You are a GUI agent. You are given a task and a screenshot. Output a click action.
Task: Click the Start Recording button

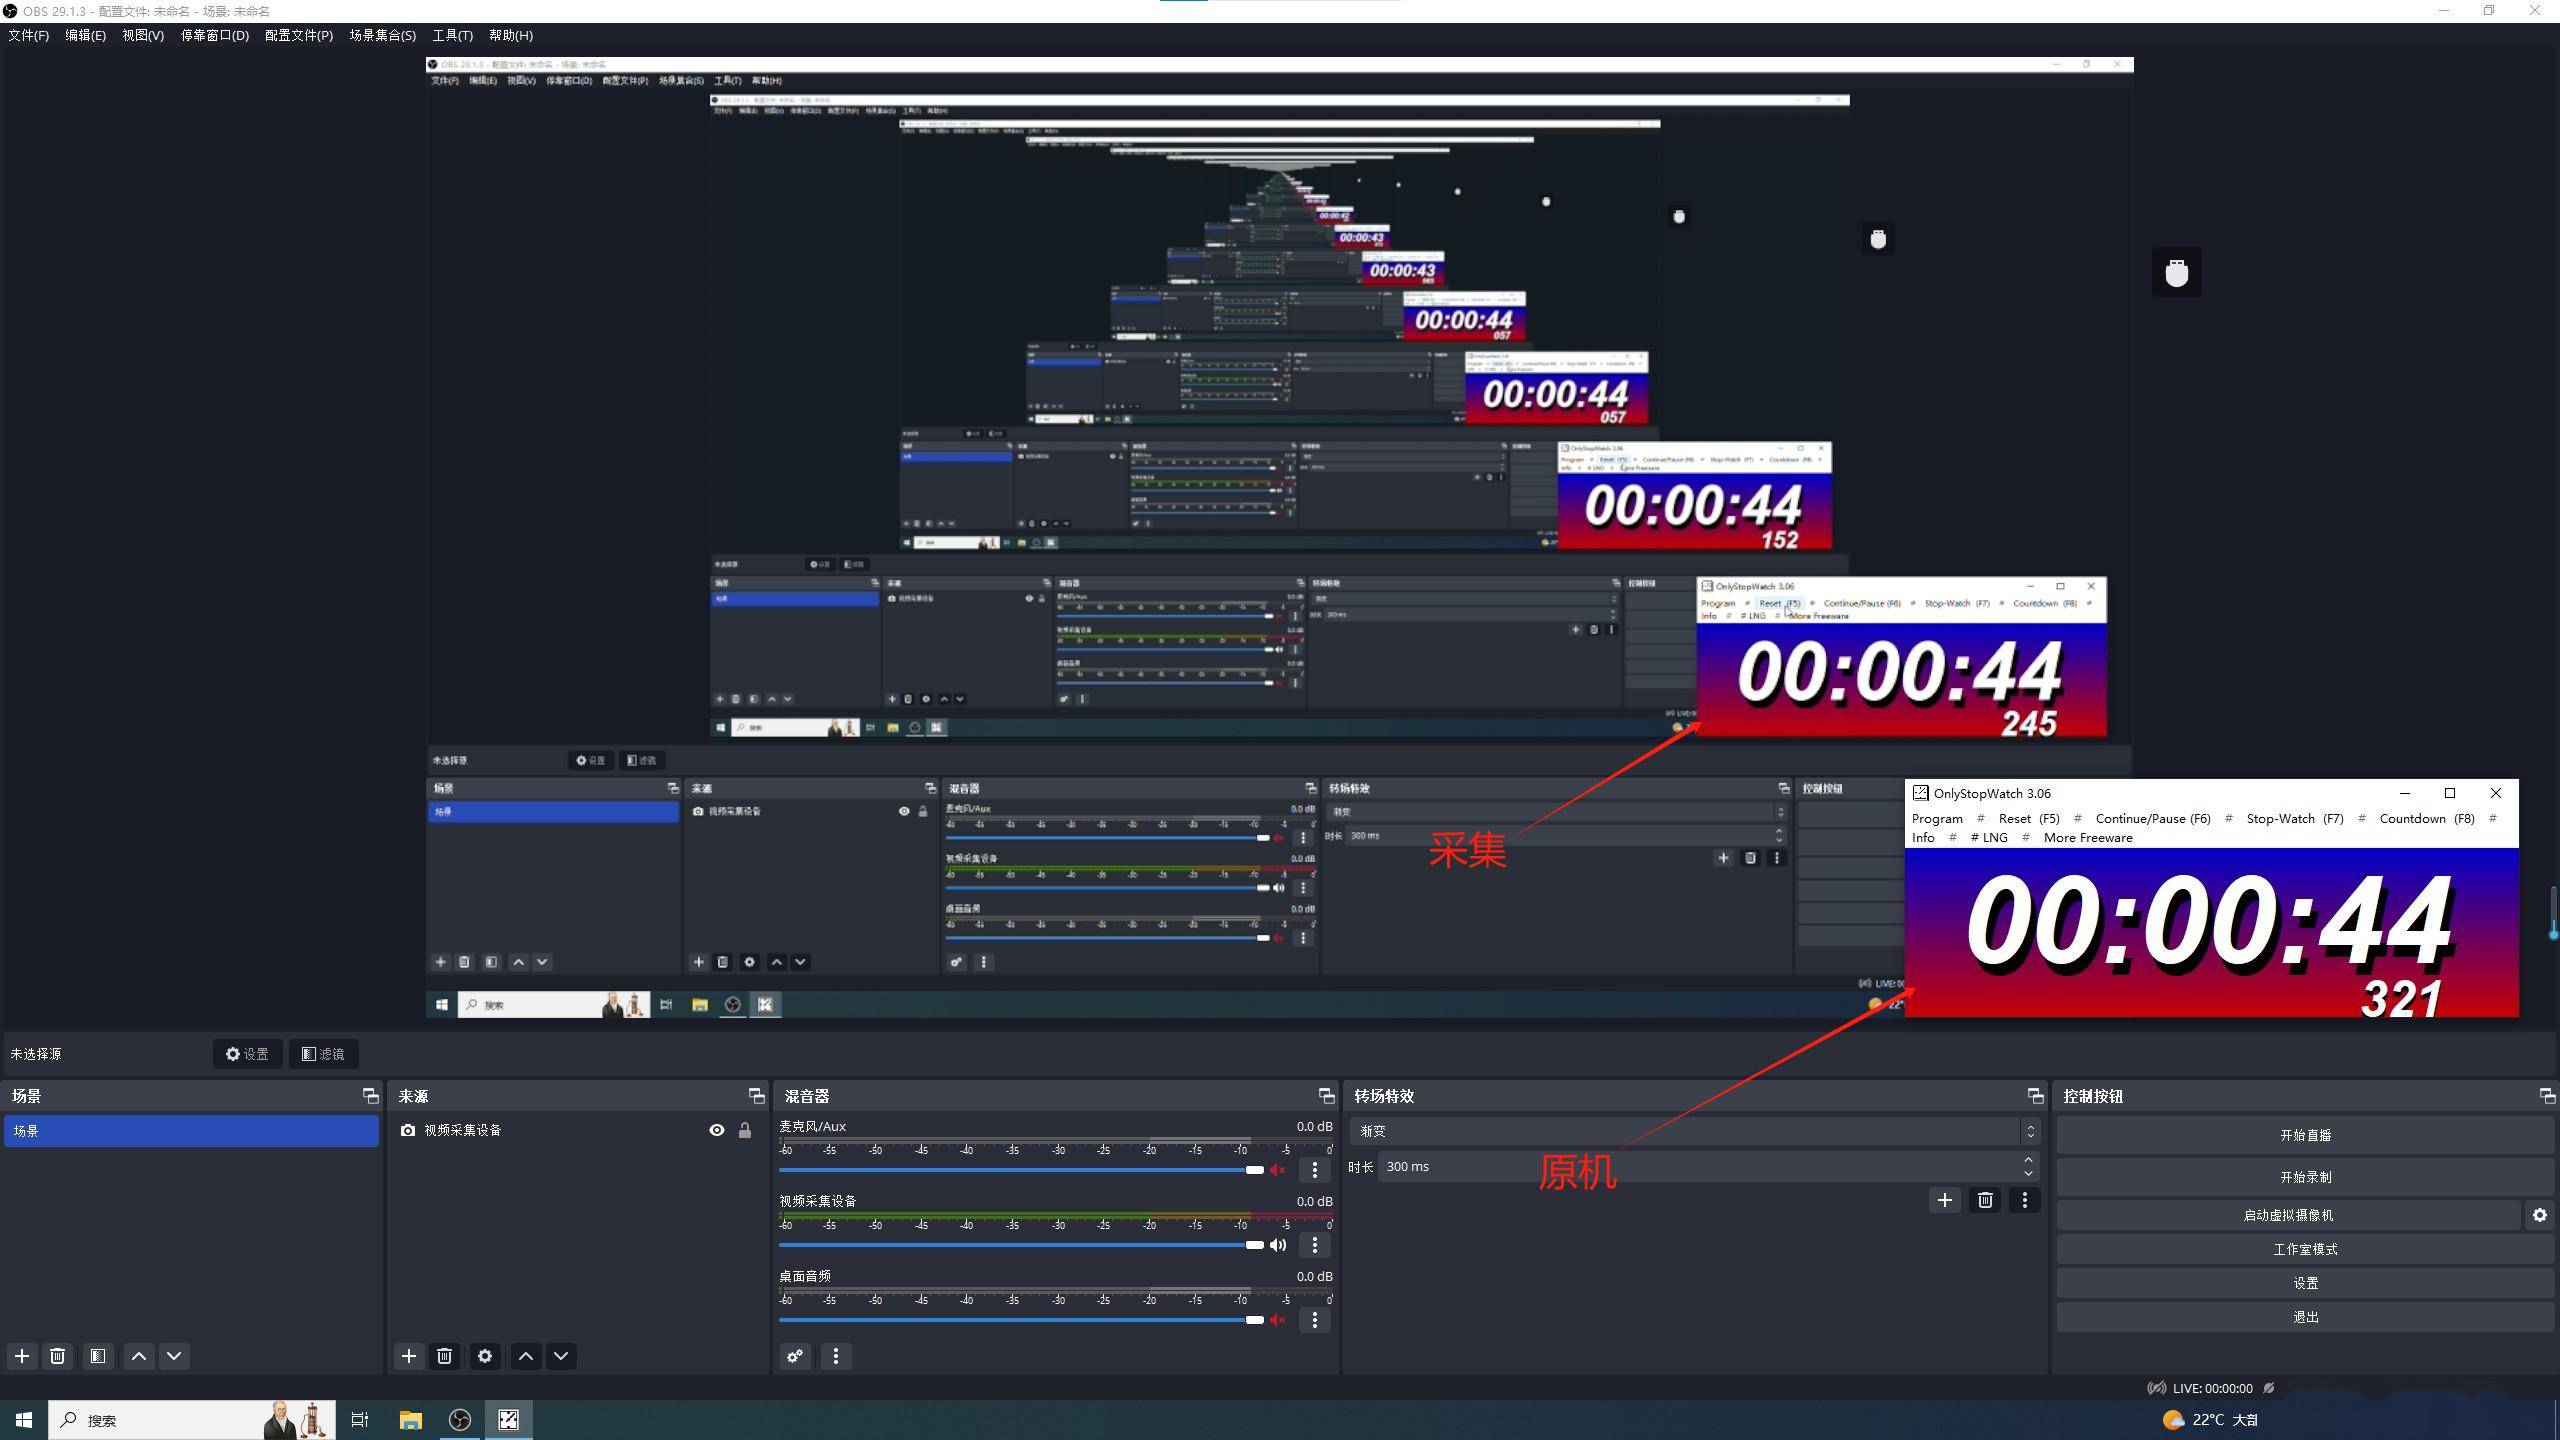click(2305, 1177)
